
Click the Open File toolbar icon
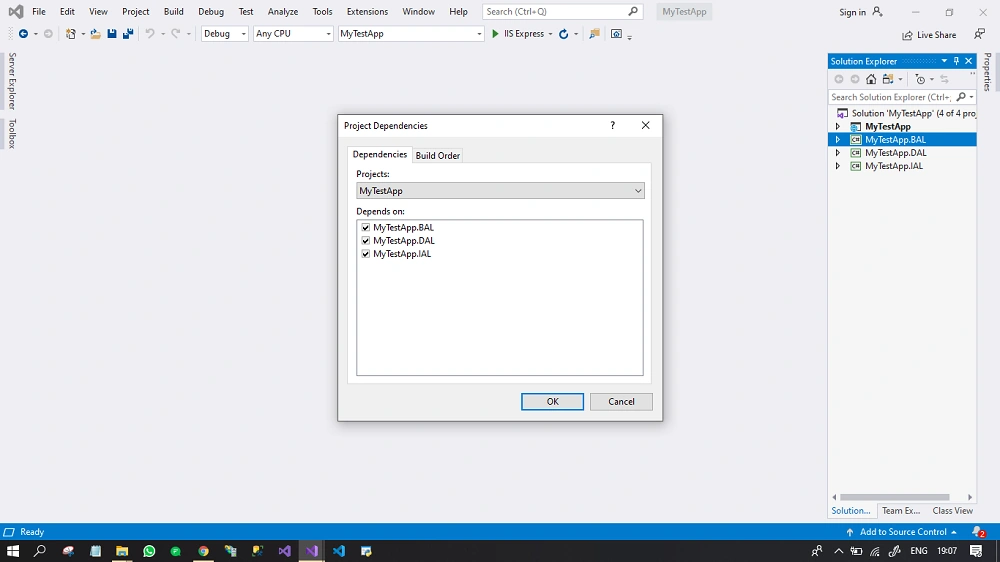(95, 34)
